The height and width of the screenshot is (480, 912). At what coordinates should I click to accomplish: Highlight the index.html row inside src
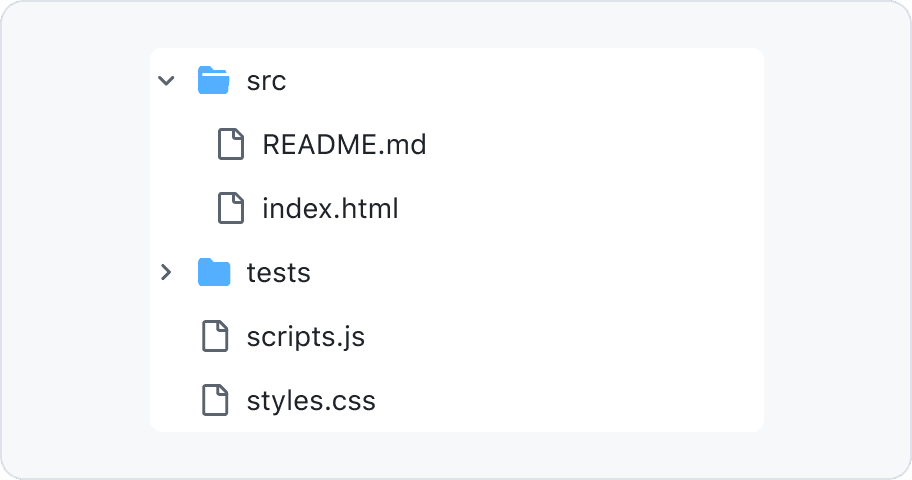click(457, 208)
